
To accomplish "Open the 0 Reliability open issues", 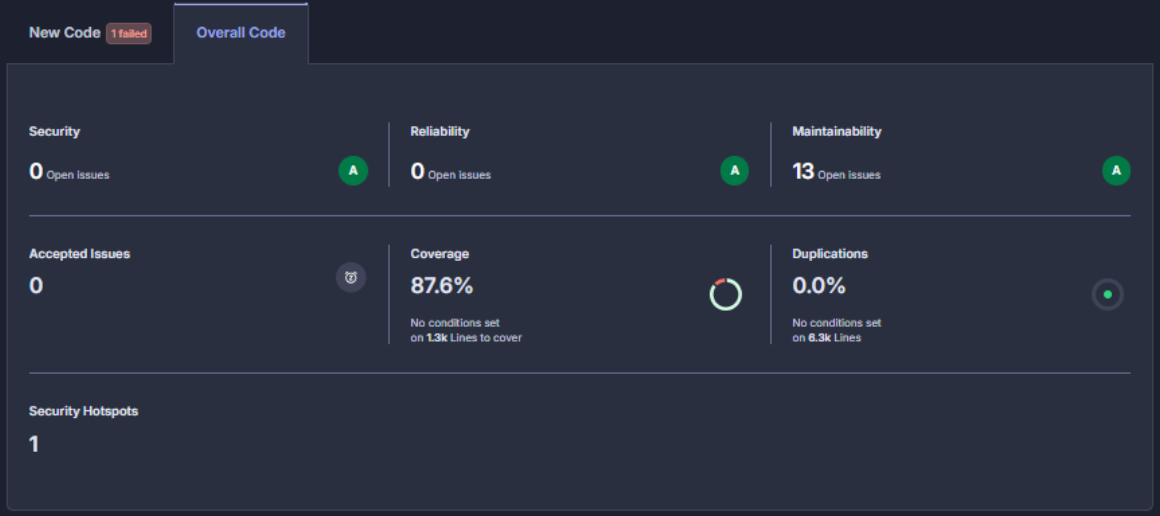I will point(418,172).
